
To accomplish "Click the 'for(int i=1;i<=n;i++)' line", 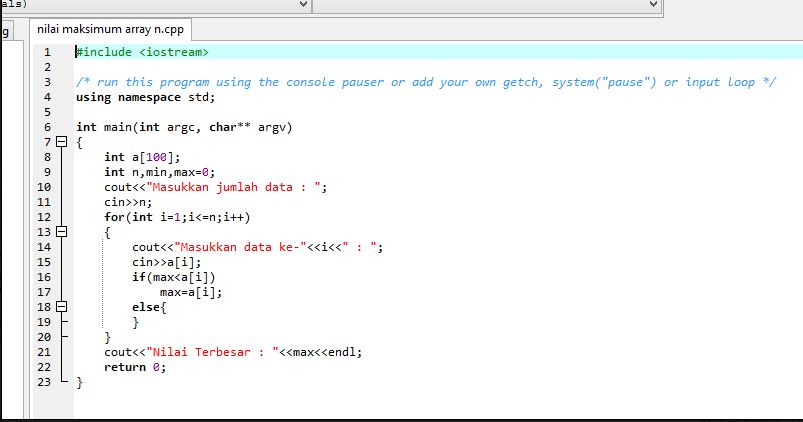I will pyautogui.click(x=177, y=217).
